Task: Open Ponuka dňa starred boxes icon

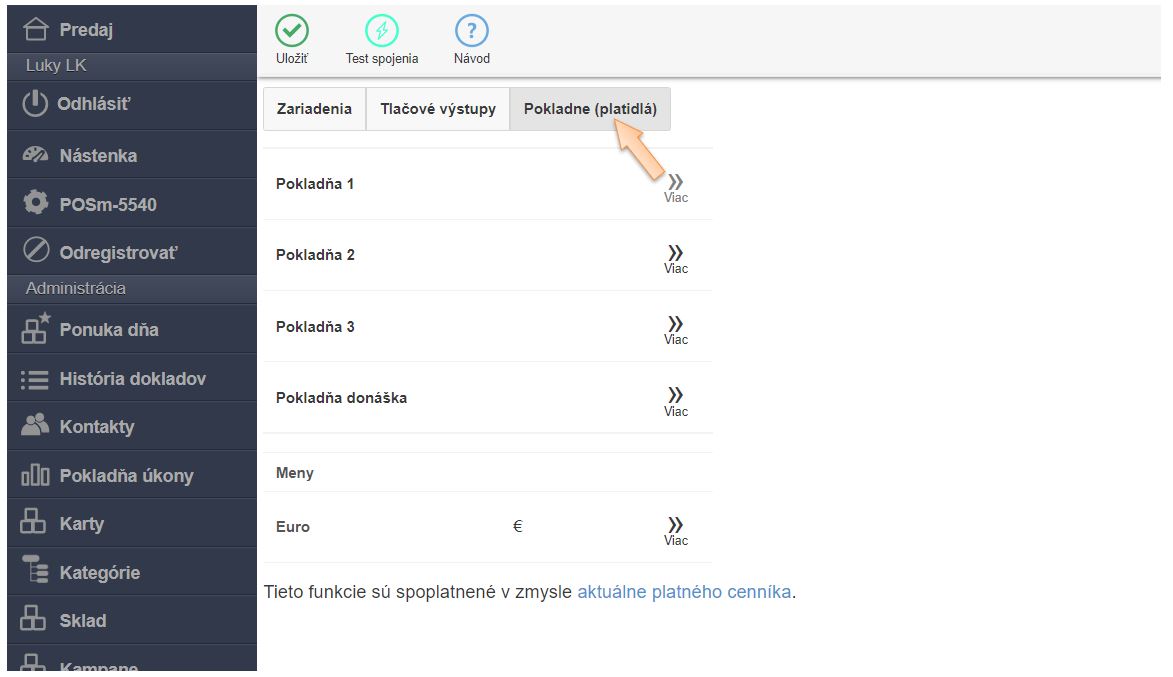Action: 35,328
